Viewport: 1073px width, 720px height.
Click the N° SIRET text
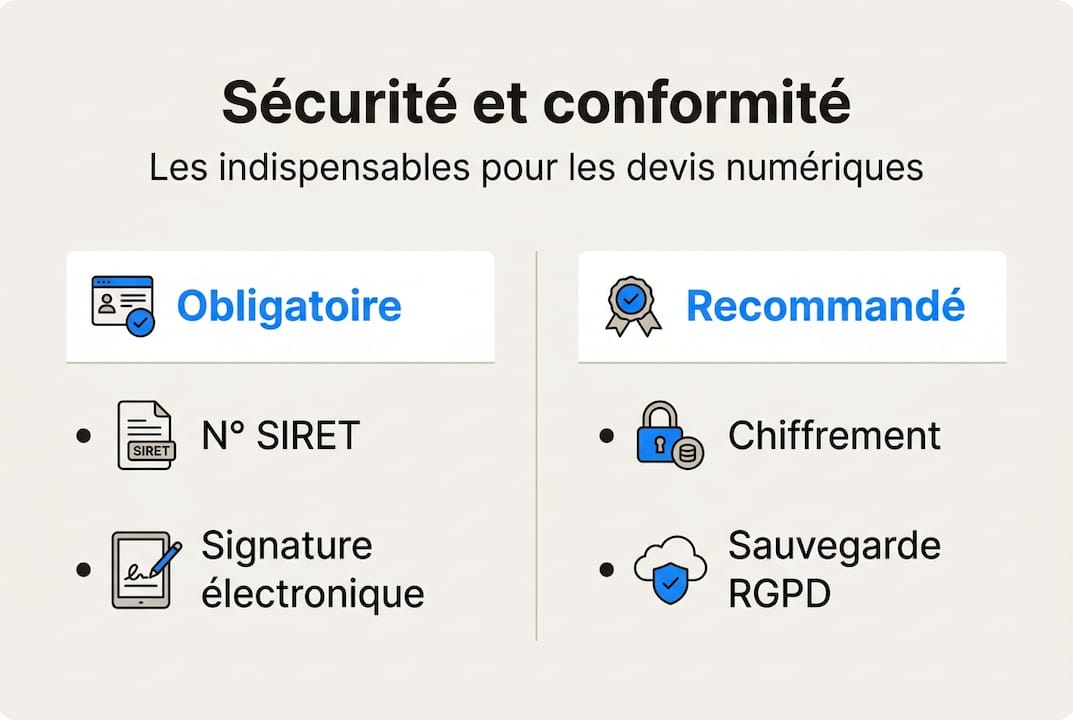tap(281, 436)
